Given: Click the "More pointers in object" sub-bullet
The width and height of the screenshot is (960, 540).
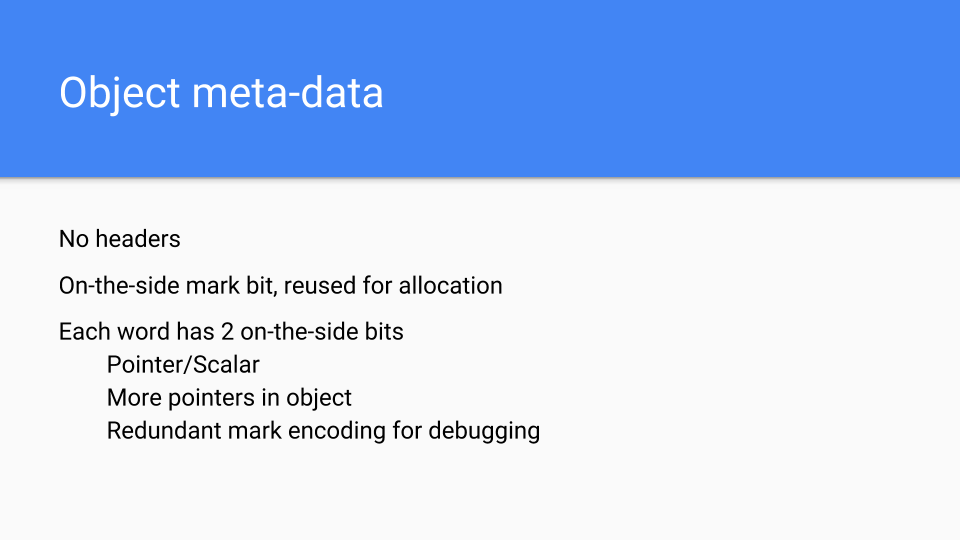Looking at the screenshot, I should (229, 398).
